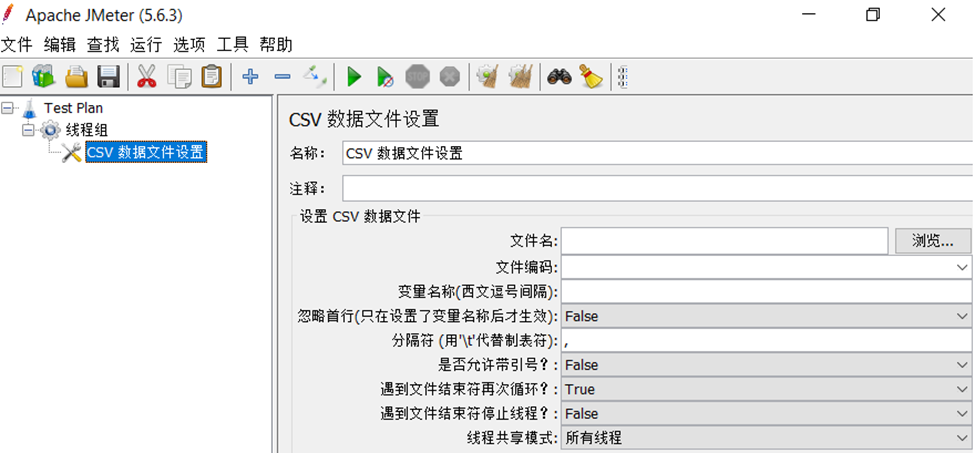Open the 忽略首行 dropdown
Viewport: 975px width, 453px height.
(961, 316)
